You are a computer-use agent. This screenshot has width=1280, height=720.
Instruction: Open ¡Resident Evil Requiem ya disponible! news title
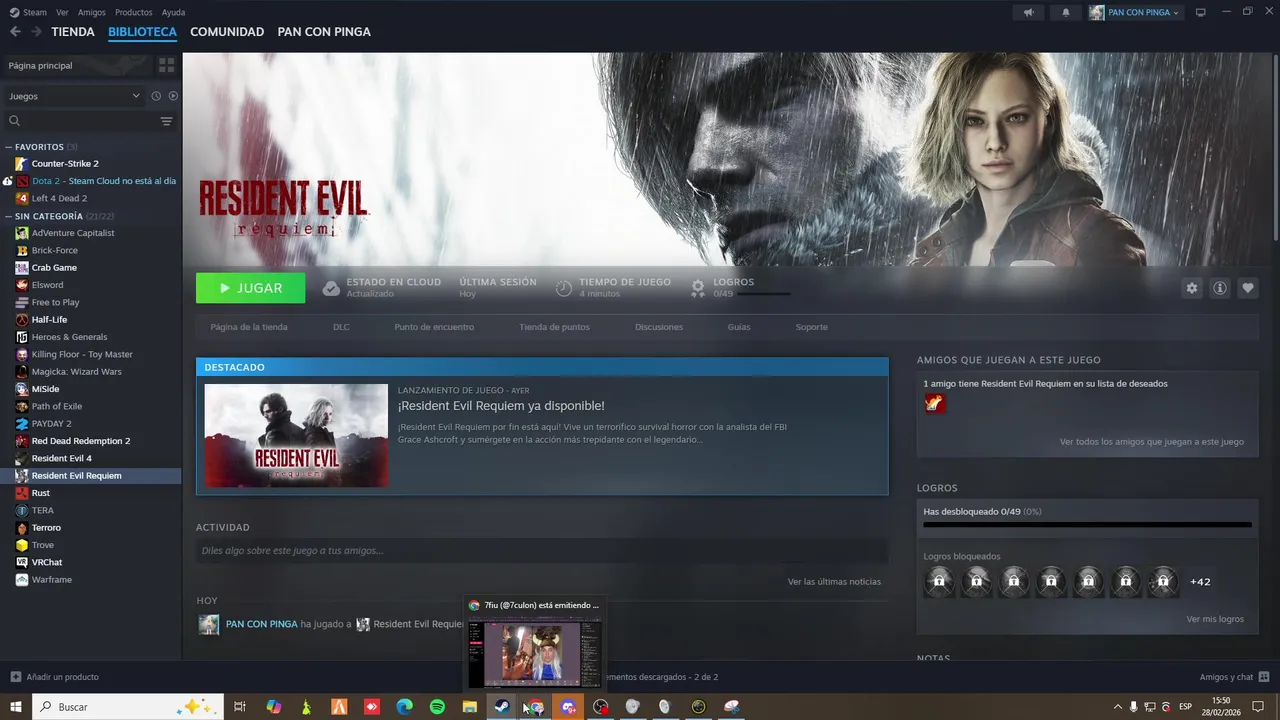point(501,406)
